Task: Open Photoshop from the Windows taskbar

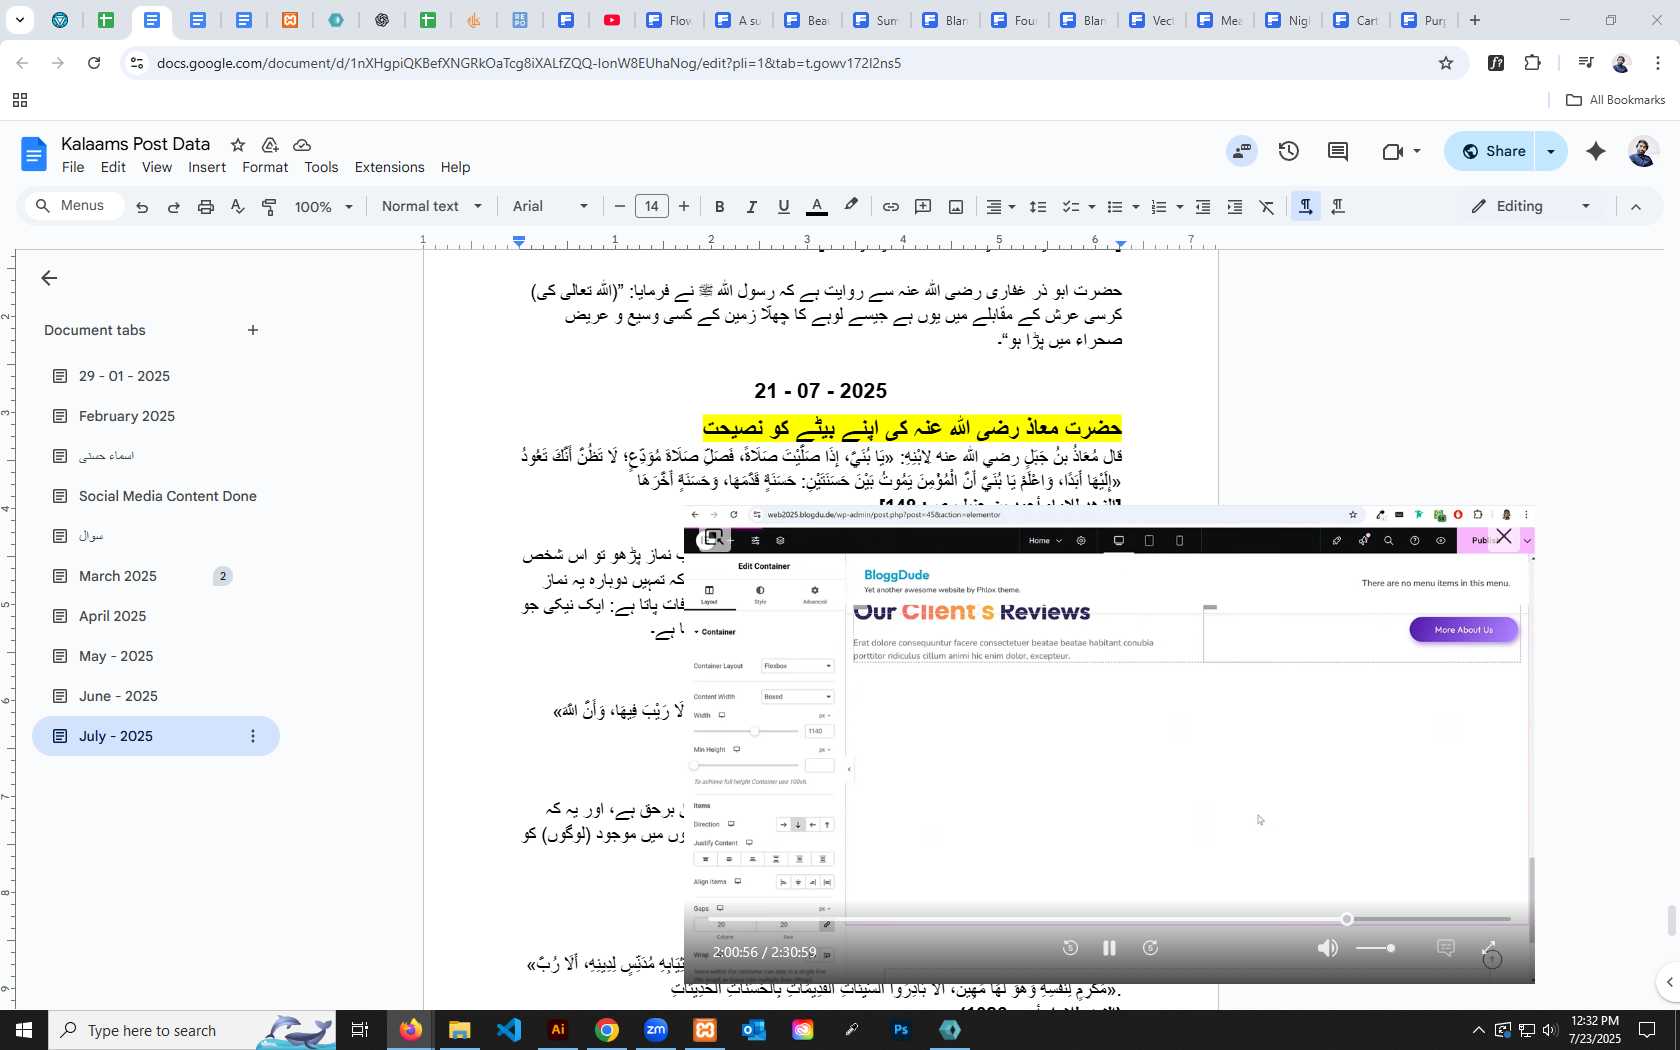Action: [901, 1030]
